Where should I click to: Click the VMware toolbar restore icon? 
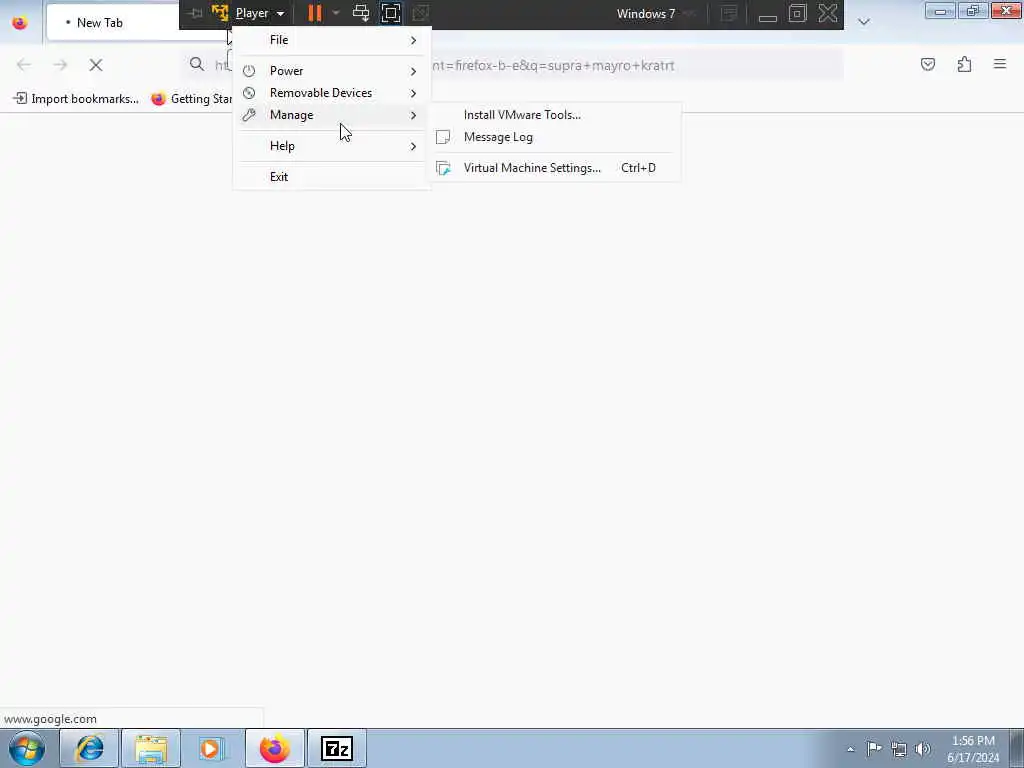797,13
